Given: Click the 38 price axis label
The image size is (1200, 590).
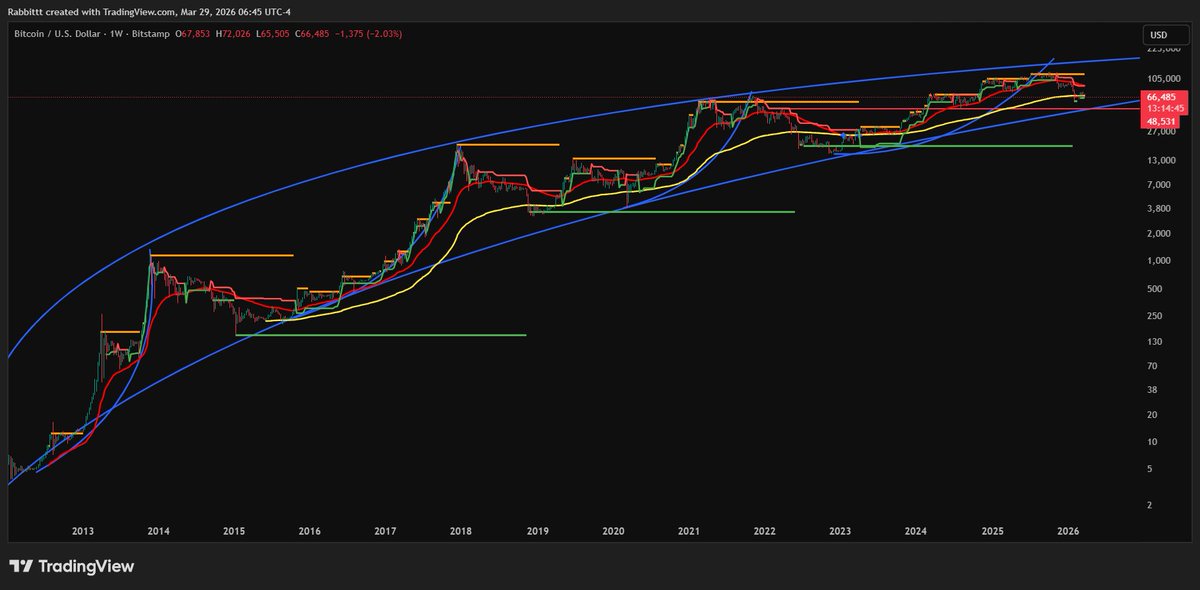Looking at the screenshot, I should tap(1151, 390).
